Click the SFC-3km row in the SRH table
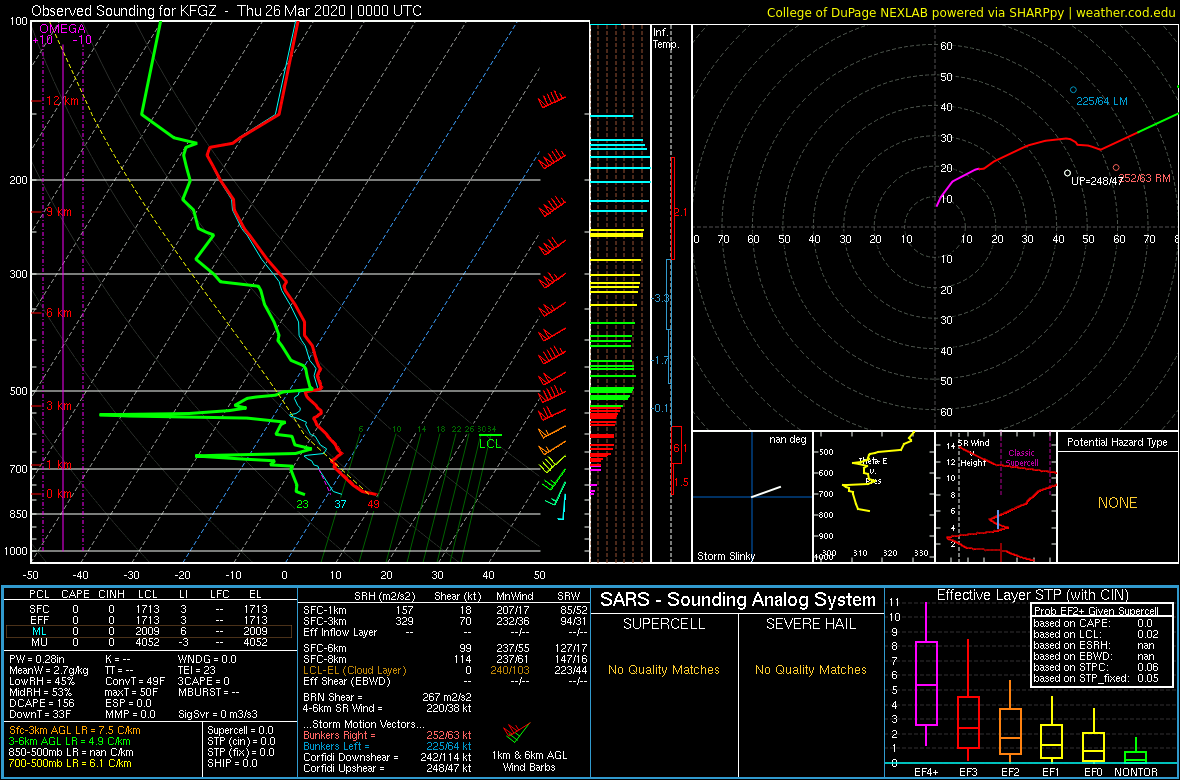 coord(445,620)
